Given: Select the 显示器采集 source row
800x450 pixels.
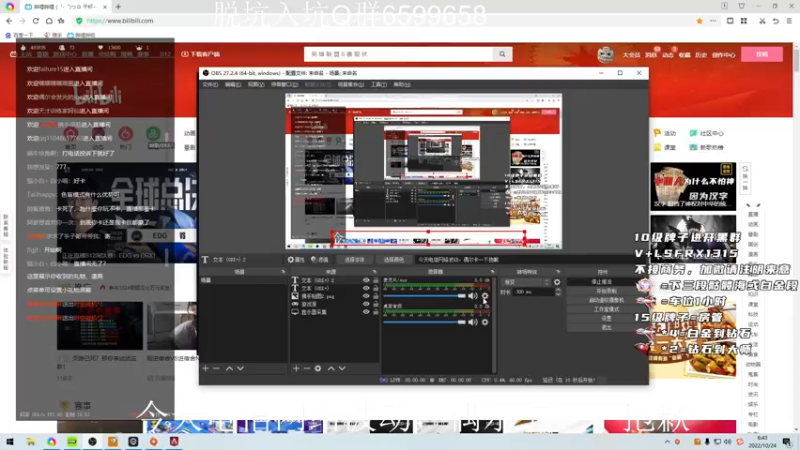Looking at the screenshot, I should pos(335,312).
